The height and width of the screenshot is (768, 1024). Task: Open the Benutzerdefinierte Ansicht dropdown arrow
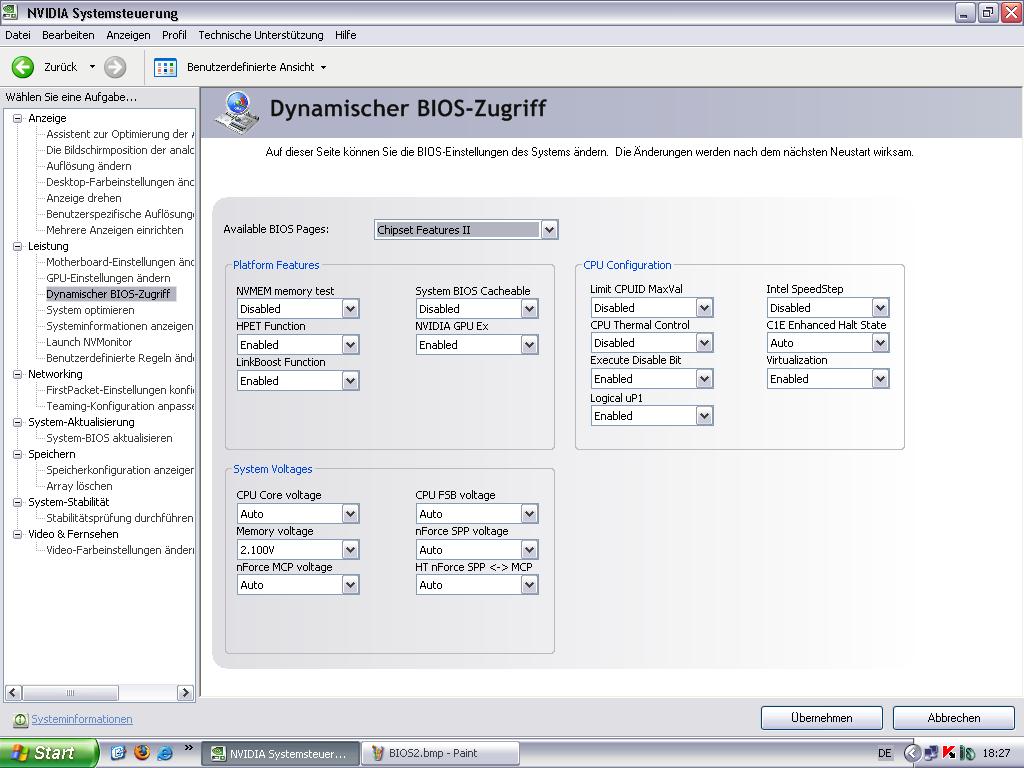pos(323,67)
